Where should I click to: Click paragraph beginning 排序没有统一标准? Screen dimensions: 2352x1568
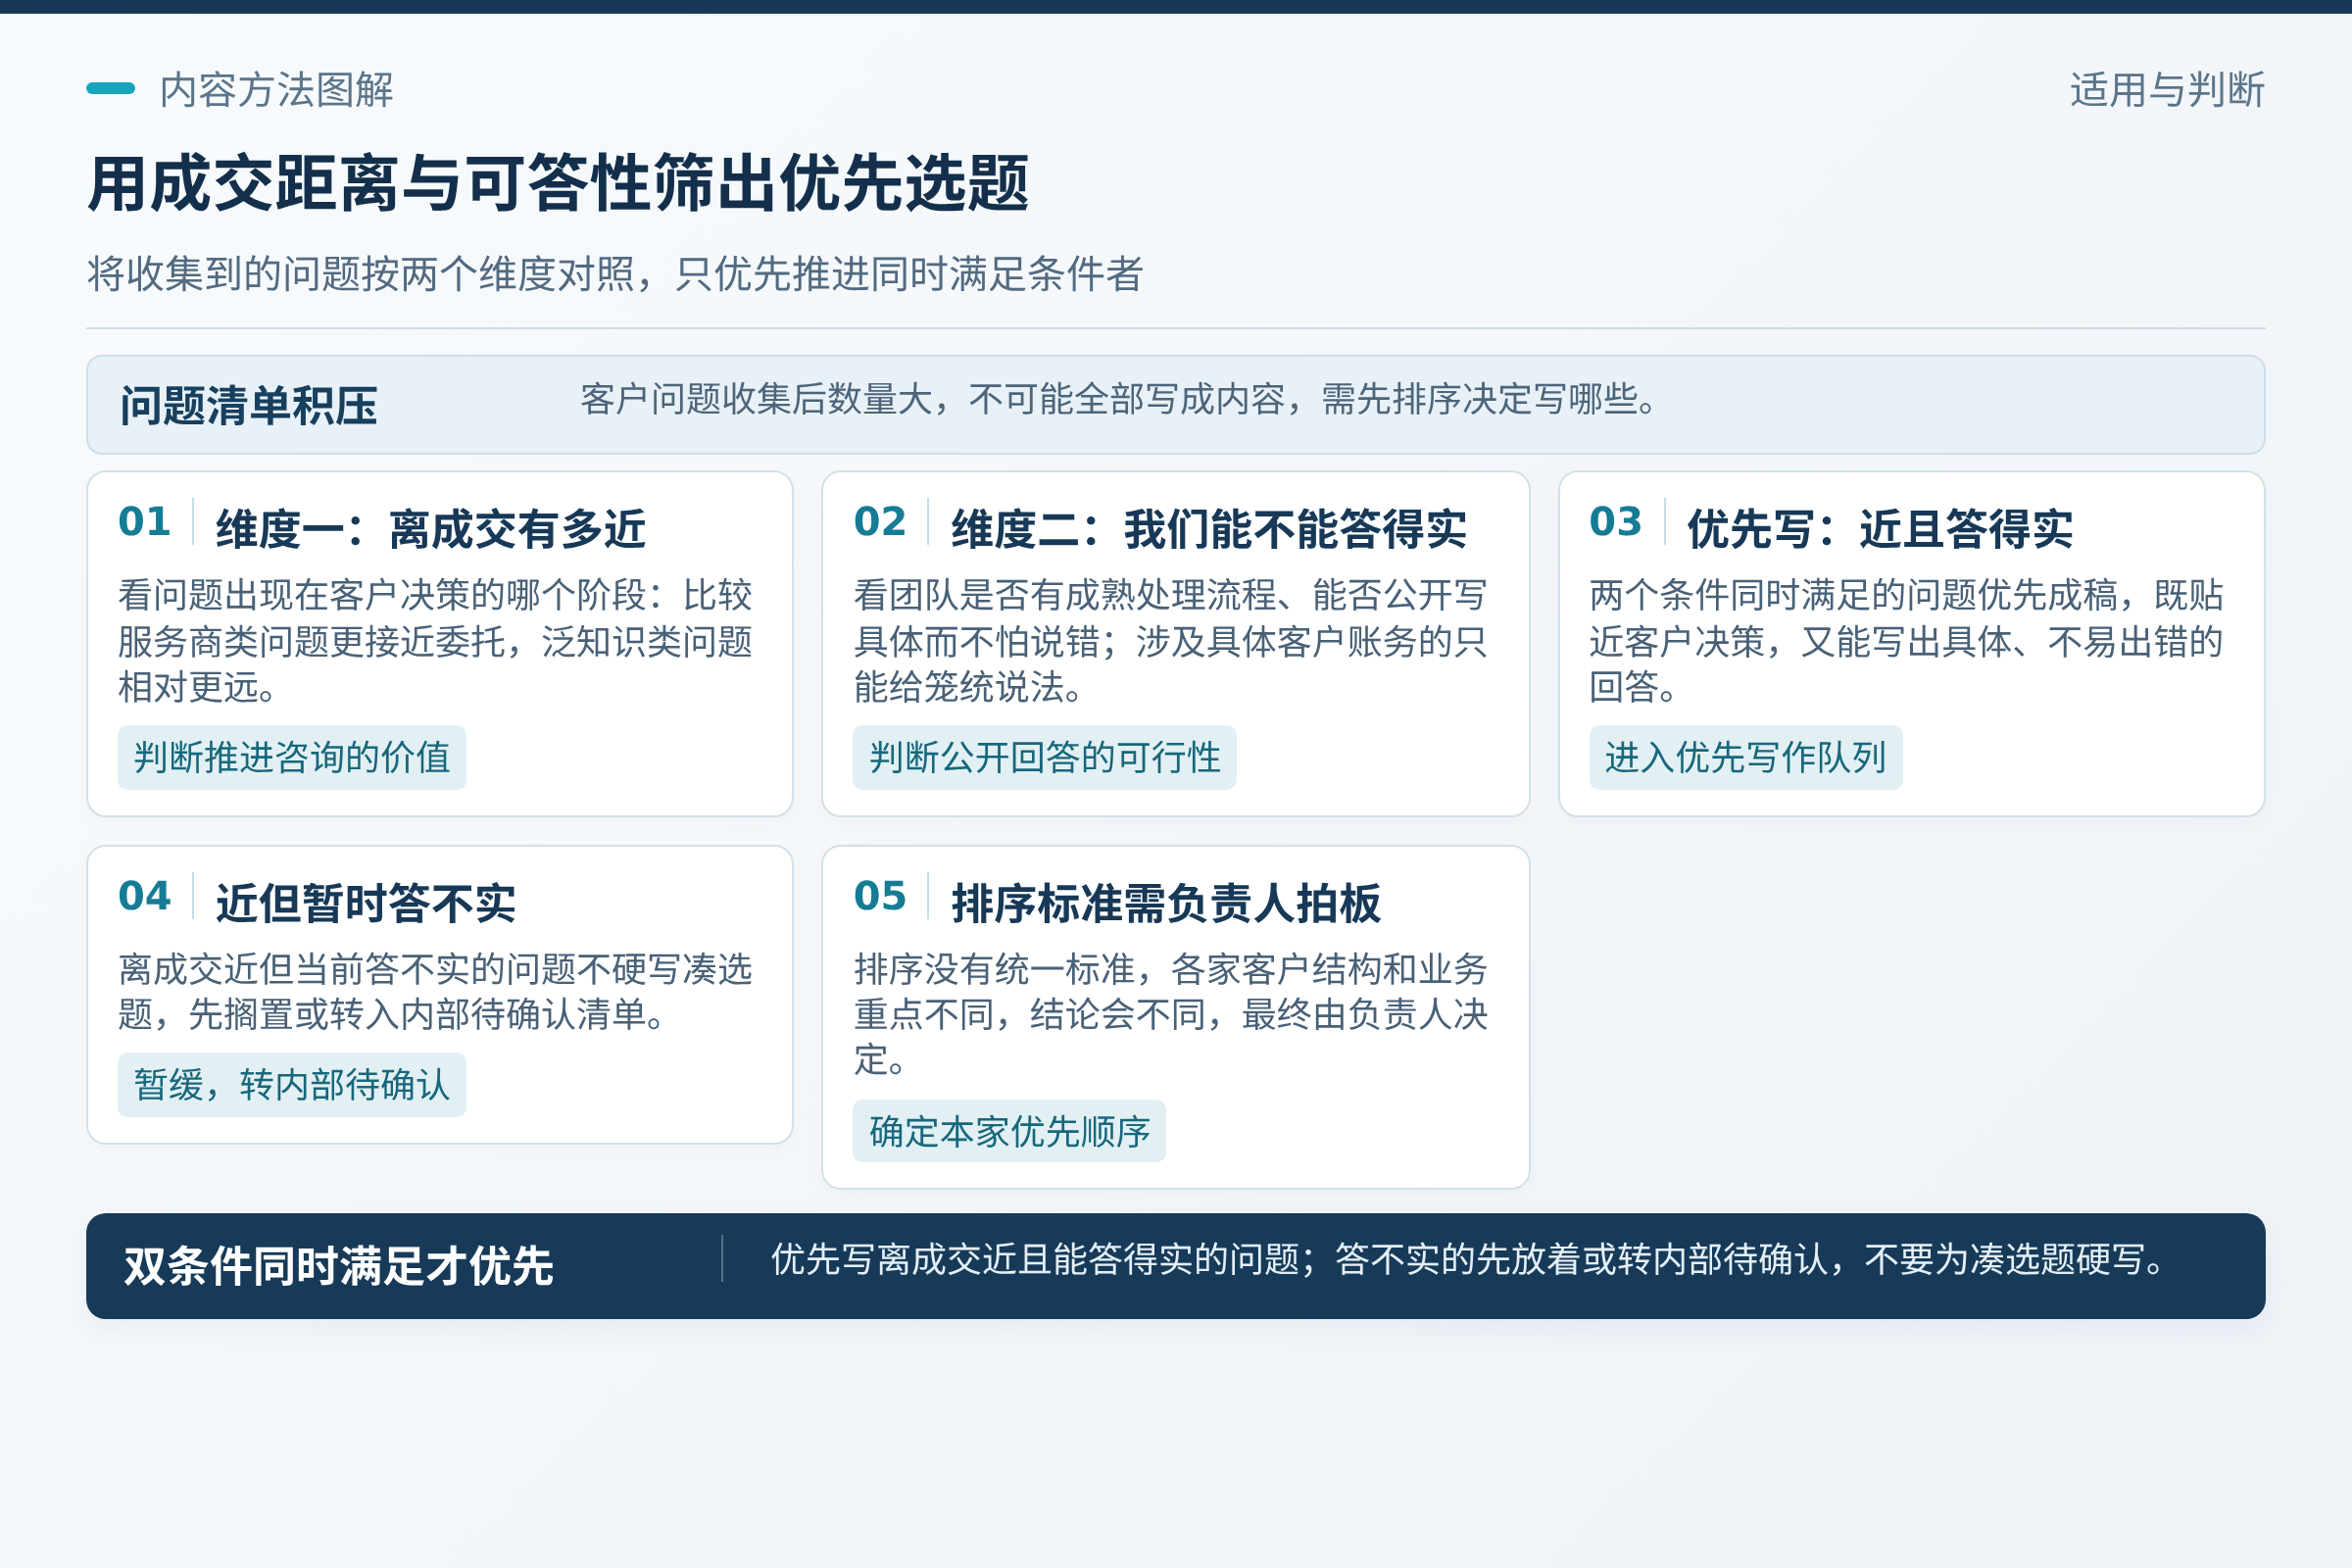point(1171,1014)
